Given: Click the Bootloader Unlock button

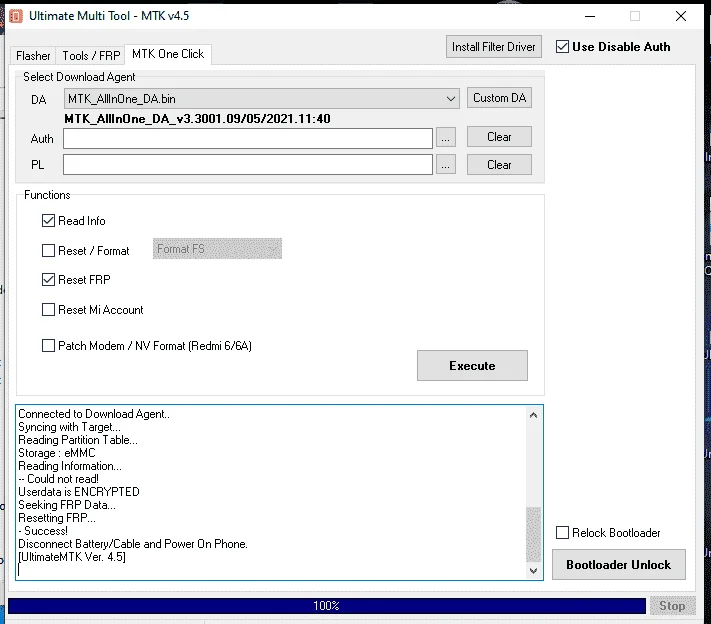Looking at the screenshot, I should coord(618,565).
